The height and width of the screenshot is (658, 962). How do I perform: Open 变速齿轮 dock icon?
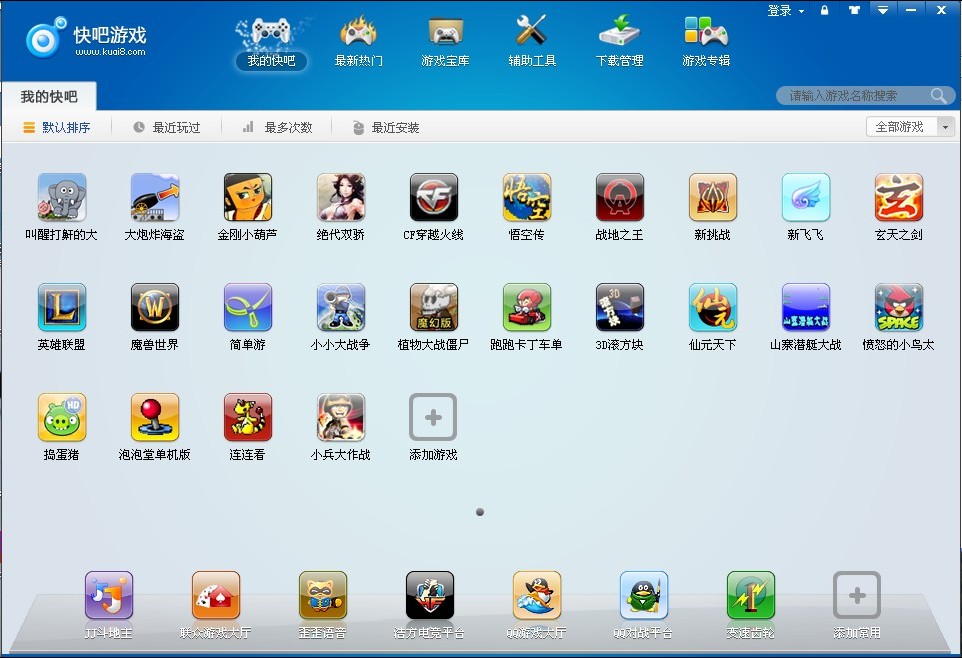tap(750, 595)
